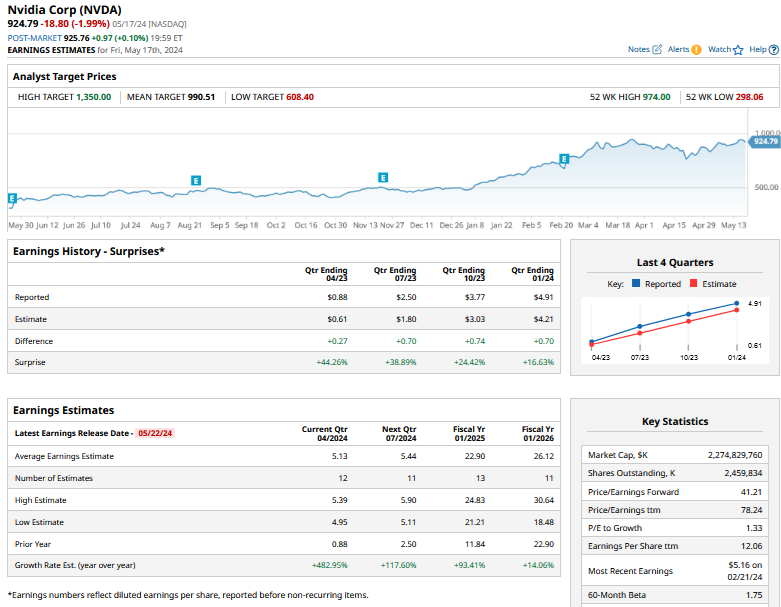The width and height of the screenshot is (781, 607).
Task: Click the 52 week low value 298.06
Action: point(750,97)
